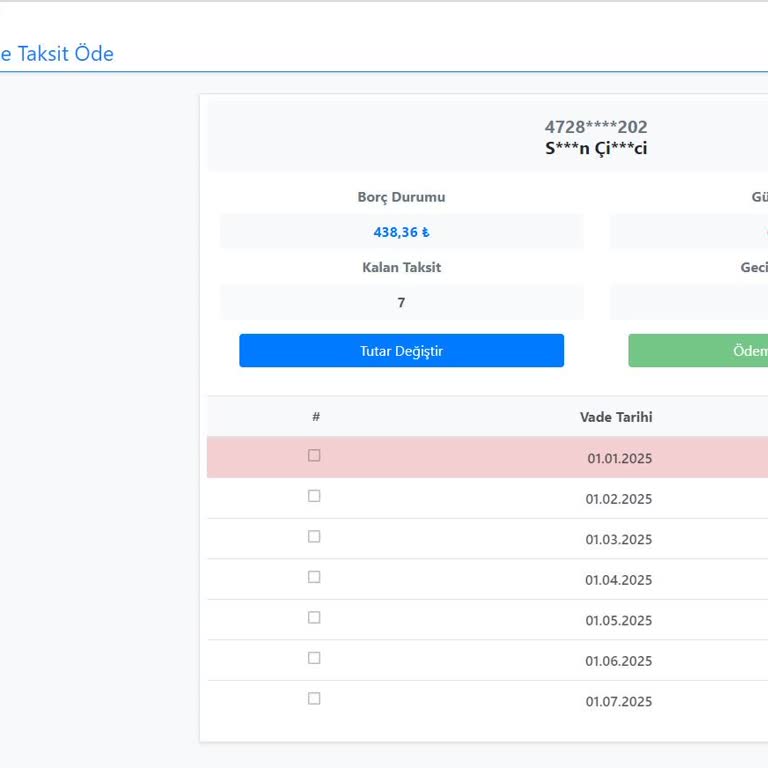Viewport: 768px width, 768px height.
Task: Click the blue Tutar Değiştir button
Action: 401,351
